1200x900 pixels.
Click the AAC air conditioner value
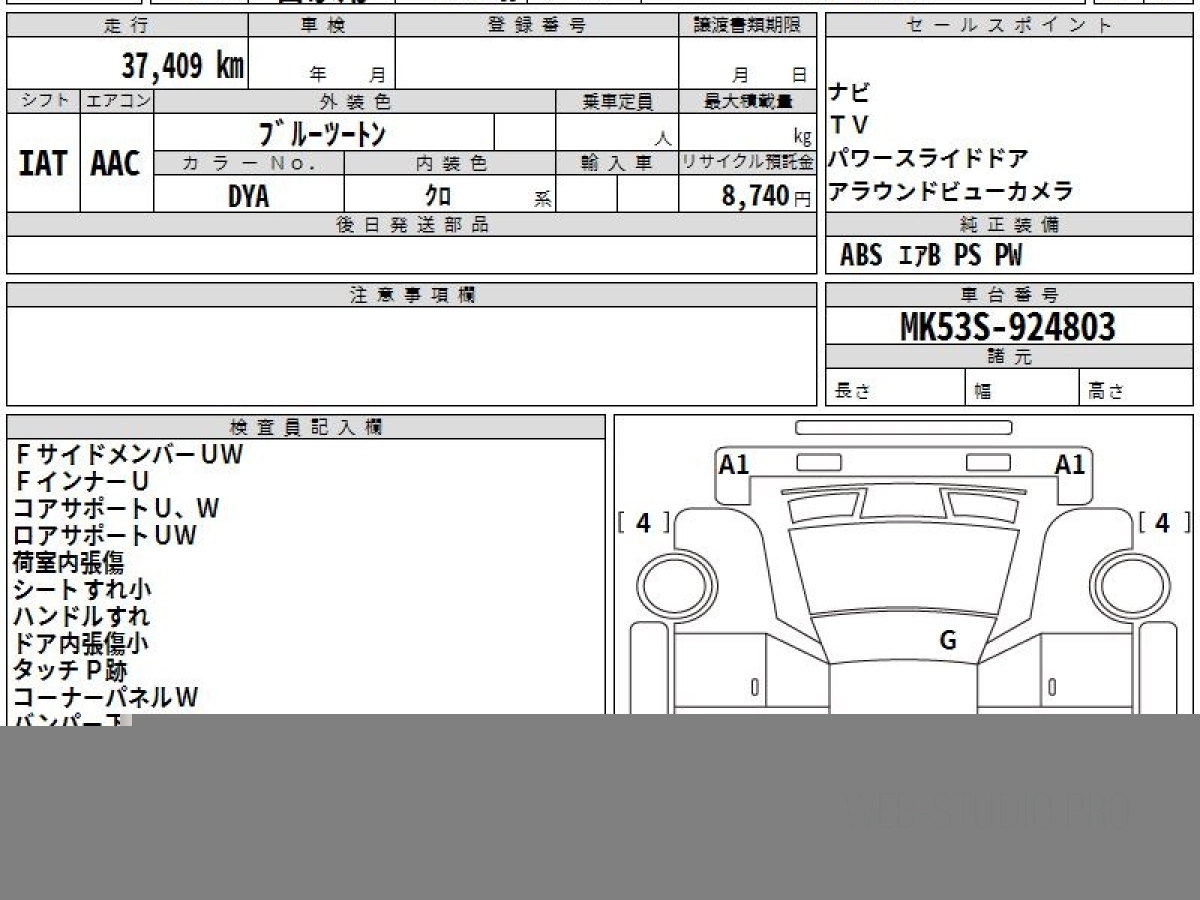coord(116,163)
